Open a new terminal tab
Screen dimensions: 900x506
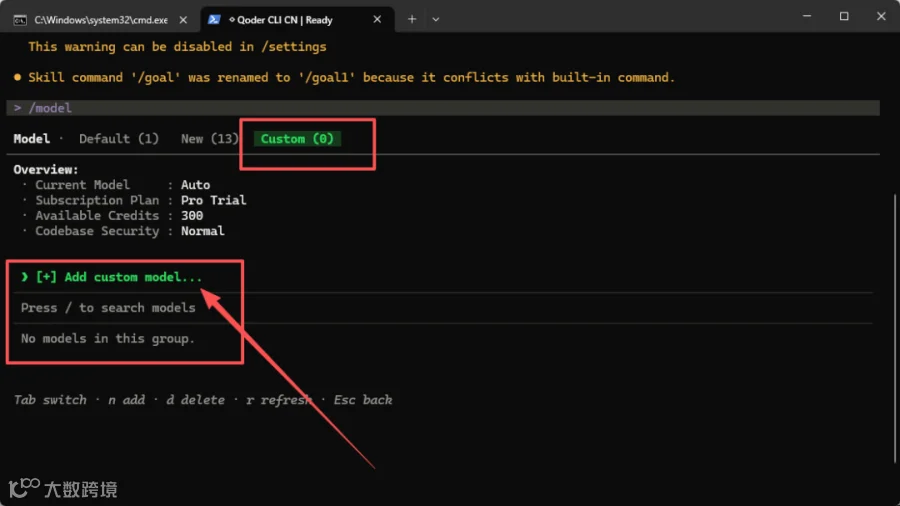click(412, 20)
